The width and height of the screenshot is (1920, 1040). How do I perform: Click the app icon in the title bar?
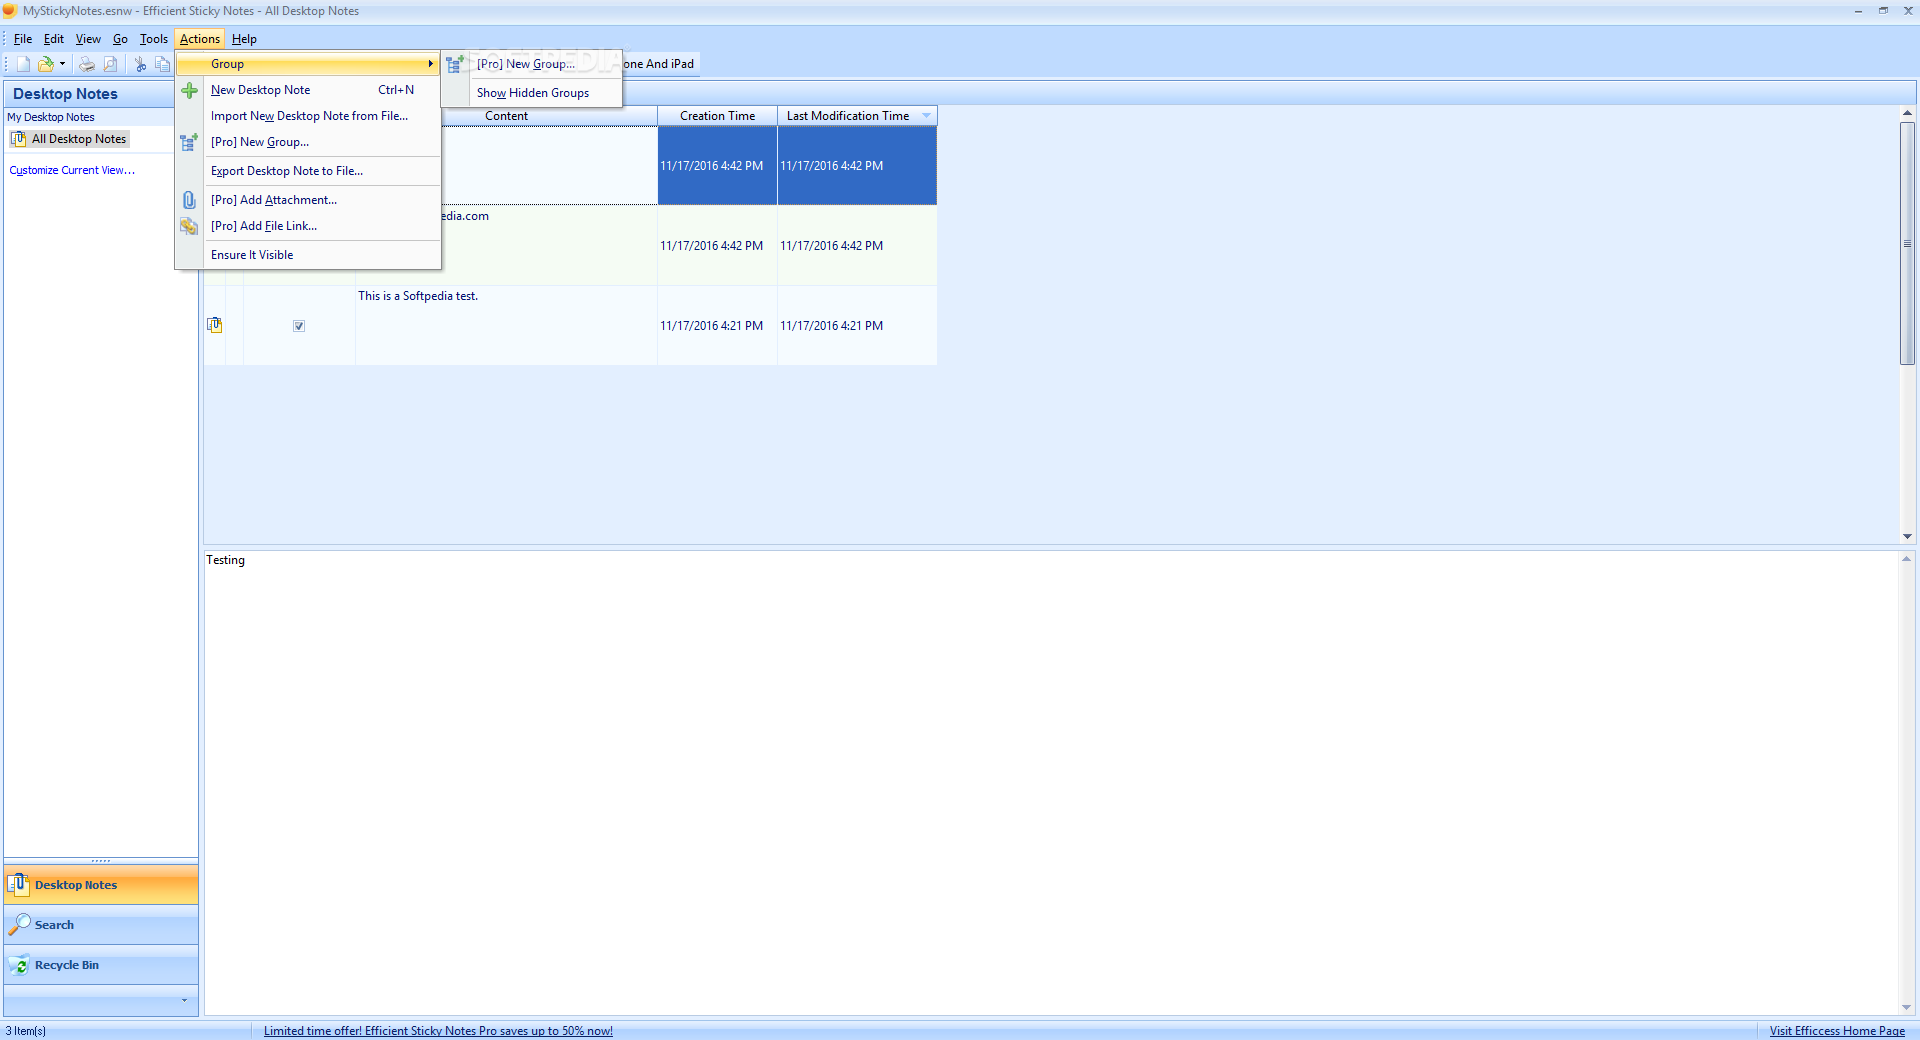tap(10, 11)
